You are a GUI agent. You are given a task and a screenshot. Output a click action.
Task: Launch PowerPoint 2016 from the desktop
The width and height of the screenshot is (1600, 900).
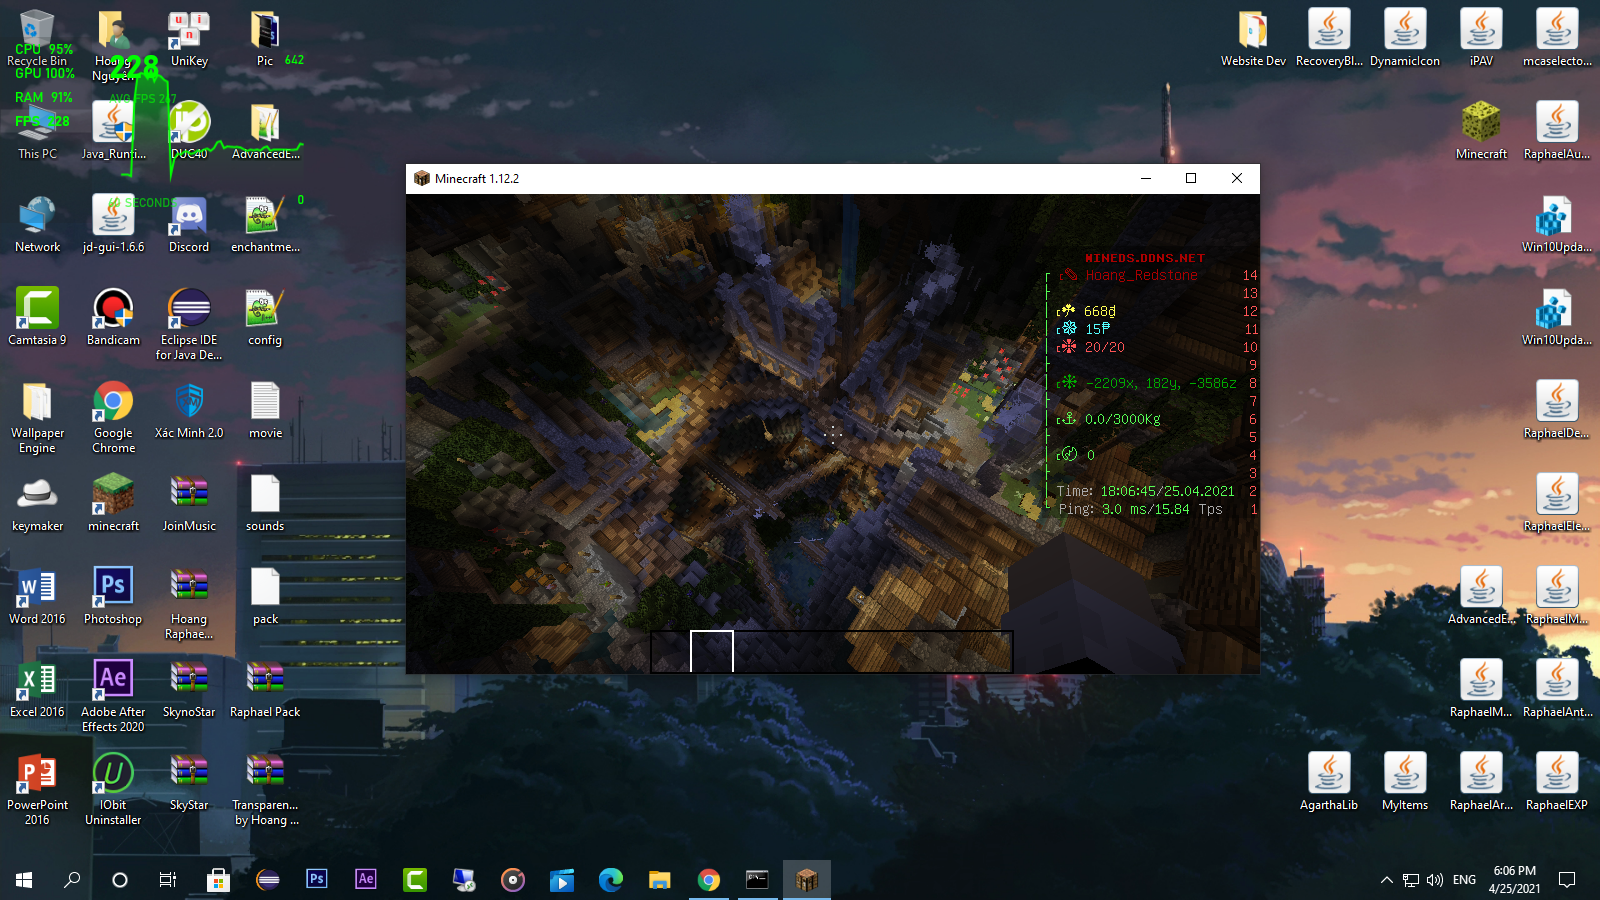click(37, 790)
